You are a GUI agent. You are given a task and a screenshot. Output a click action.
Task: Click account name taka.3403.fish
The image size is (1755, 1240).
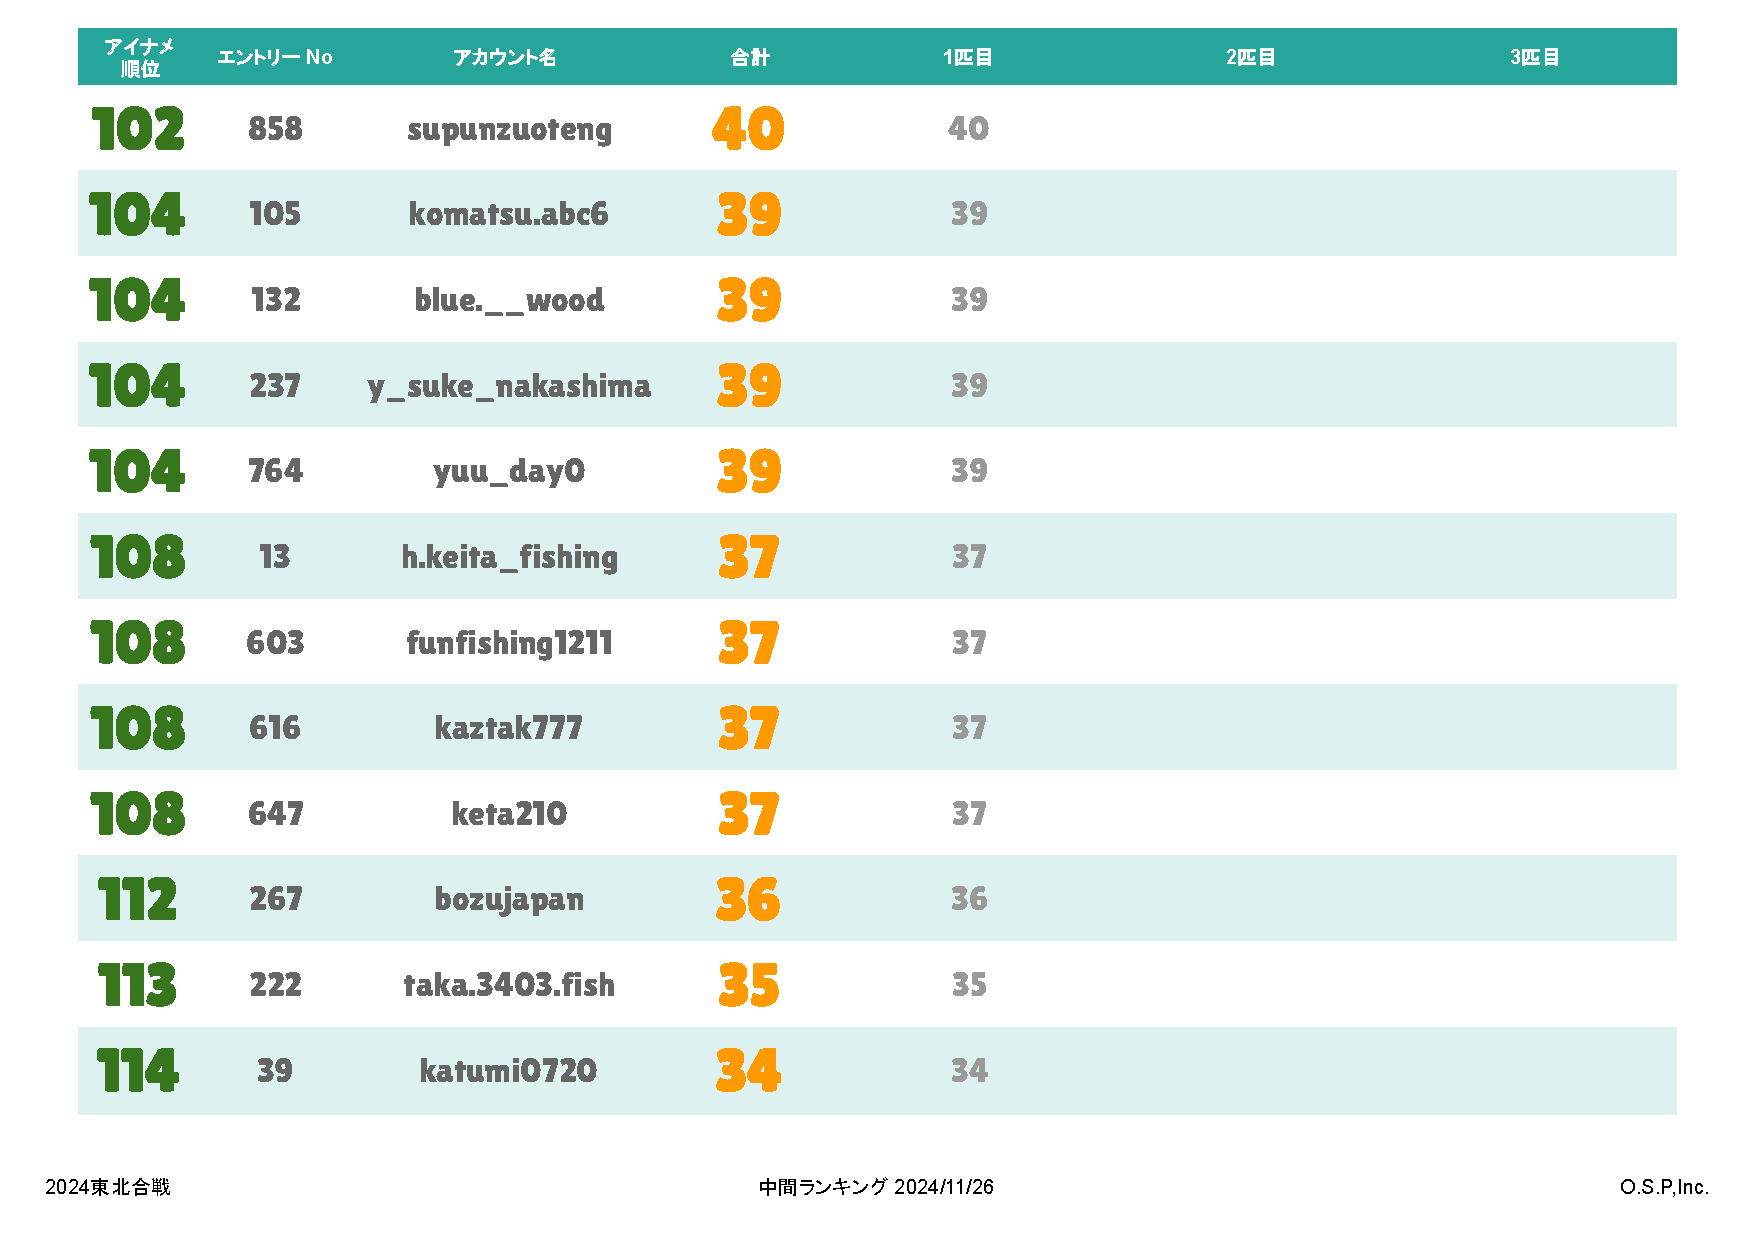pyautogui.click(x=509, y=985)
